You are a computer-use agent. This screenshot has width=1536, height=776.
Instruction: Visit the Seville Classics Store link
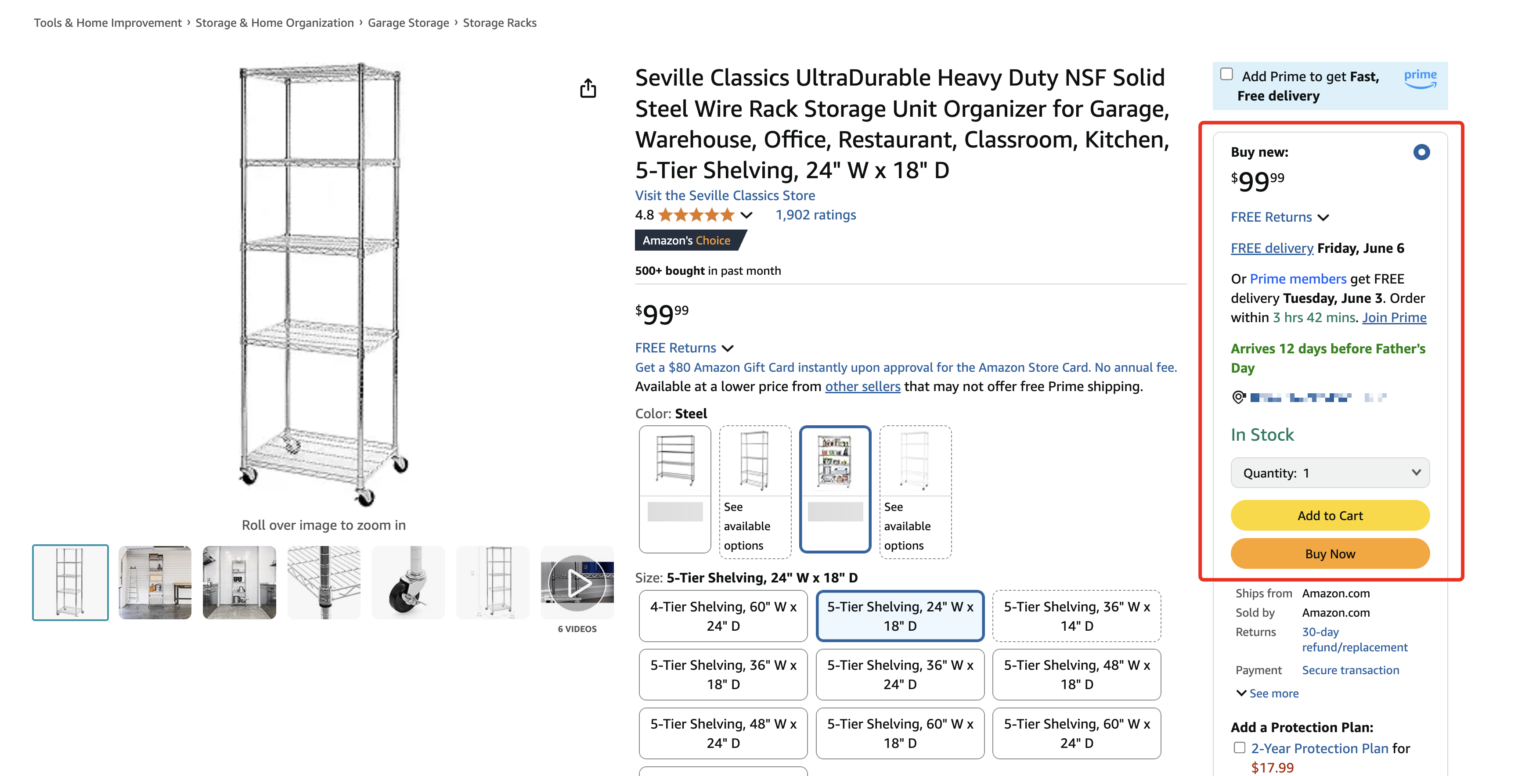click(725, 195)
